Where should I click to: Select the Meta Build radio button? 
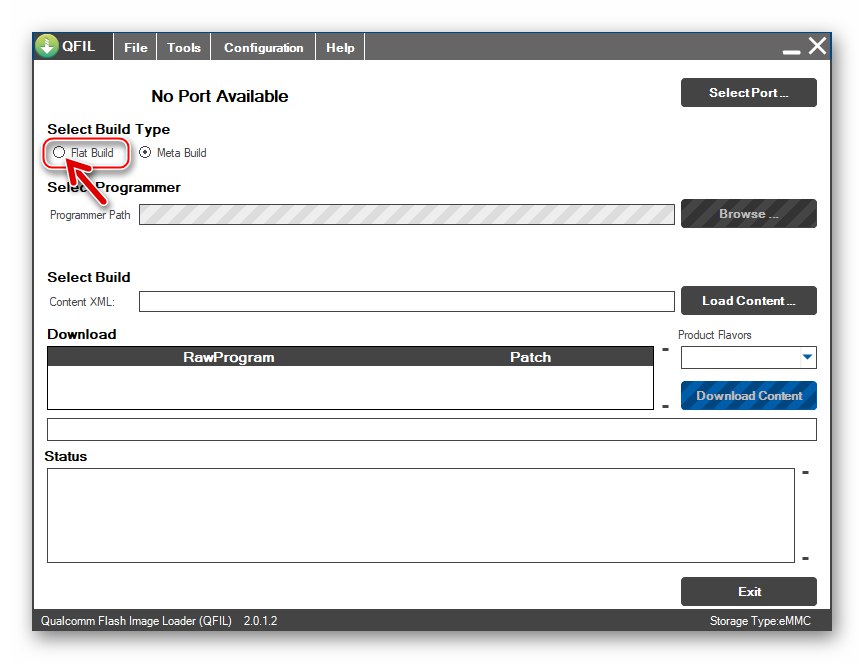[x=145, y=153]
